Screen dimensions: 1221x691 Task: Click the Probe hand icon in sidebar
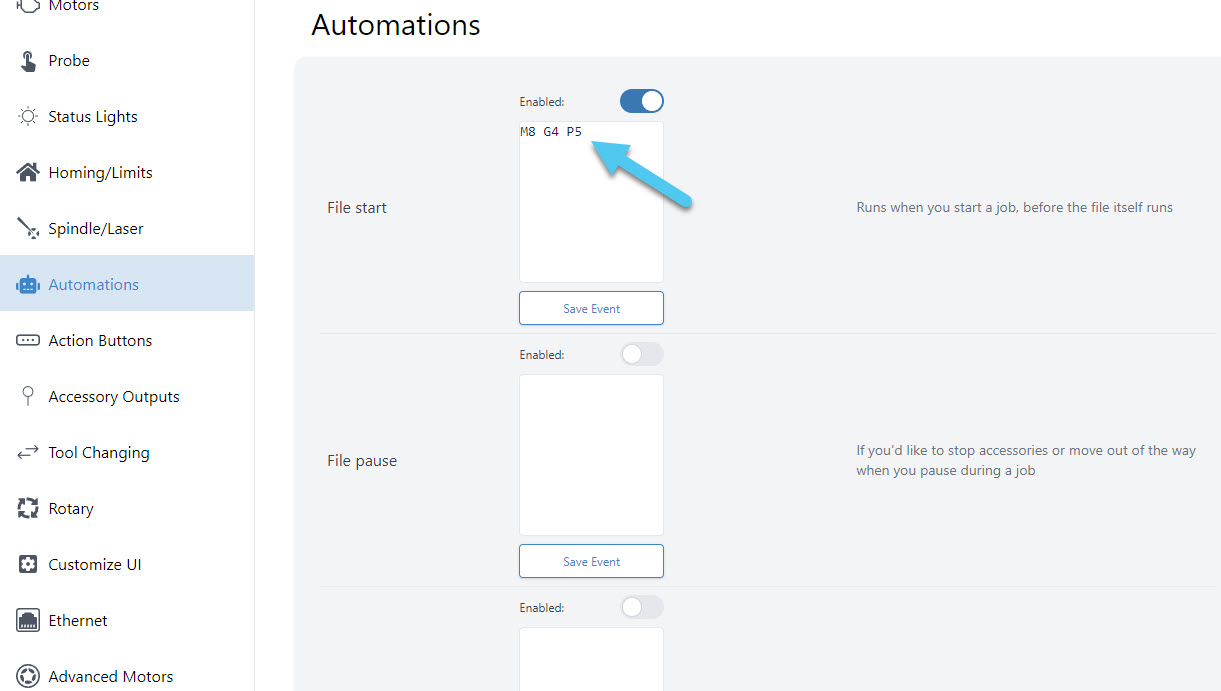point(28,61)
